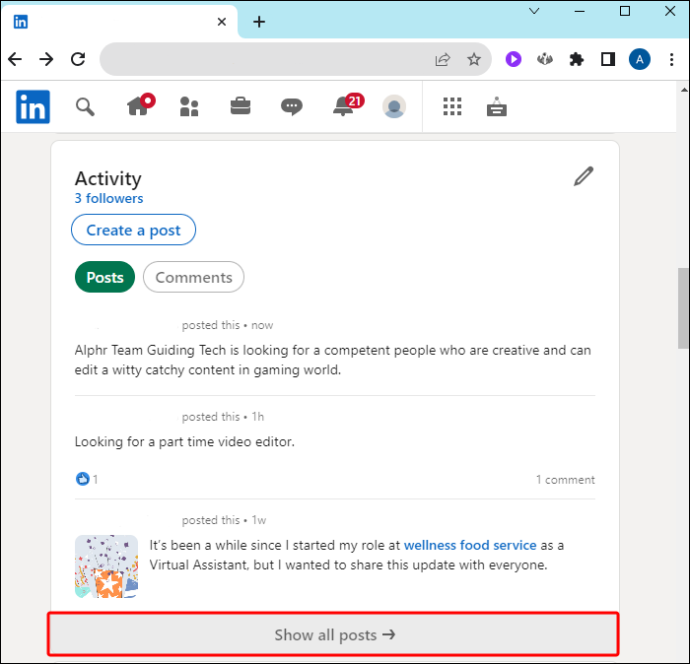Open the Messaging chat bubble icon
690x664 pixels.
click(x=292, y=107)
